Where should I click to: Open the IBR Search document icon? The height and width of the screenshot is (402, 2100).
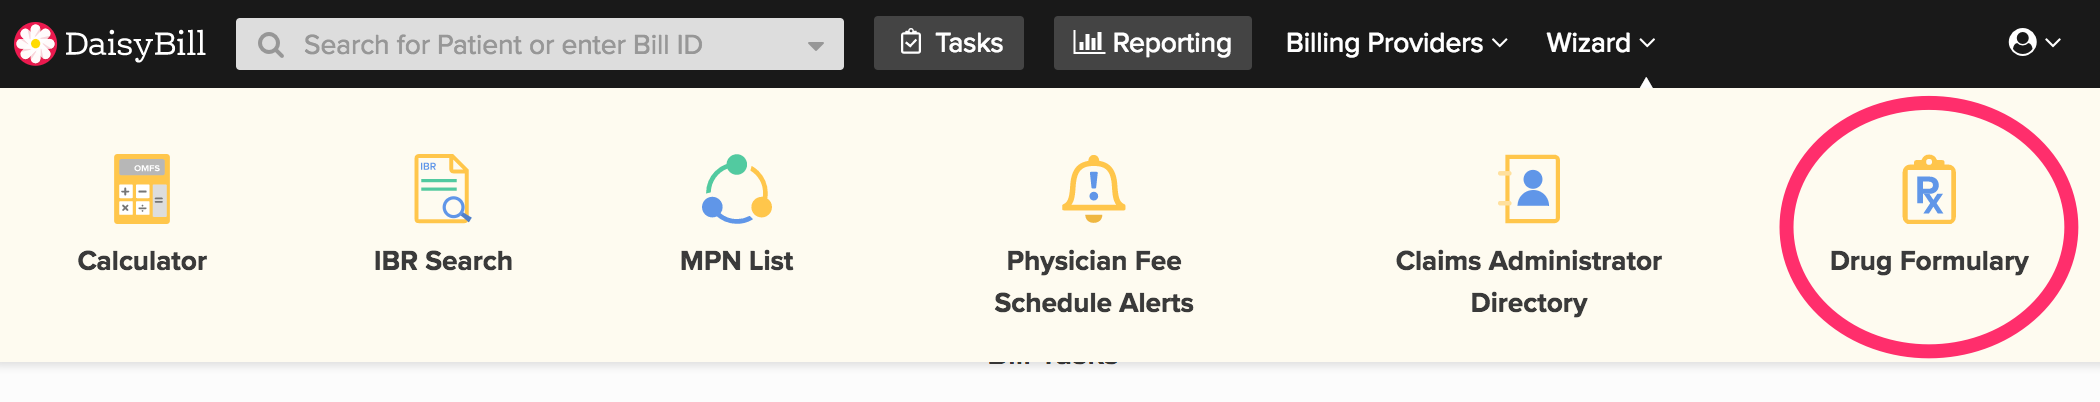442,189
